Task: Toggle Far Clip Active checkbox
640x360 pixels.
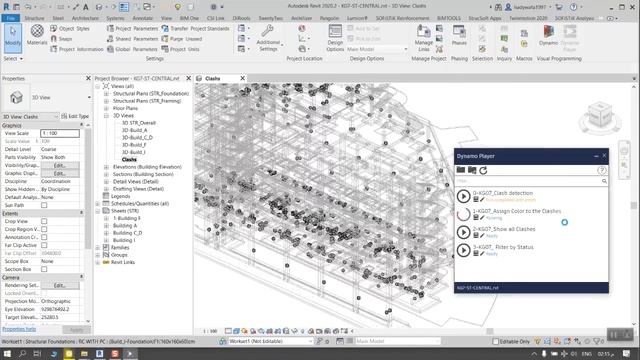Action: click(44, 245)
